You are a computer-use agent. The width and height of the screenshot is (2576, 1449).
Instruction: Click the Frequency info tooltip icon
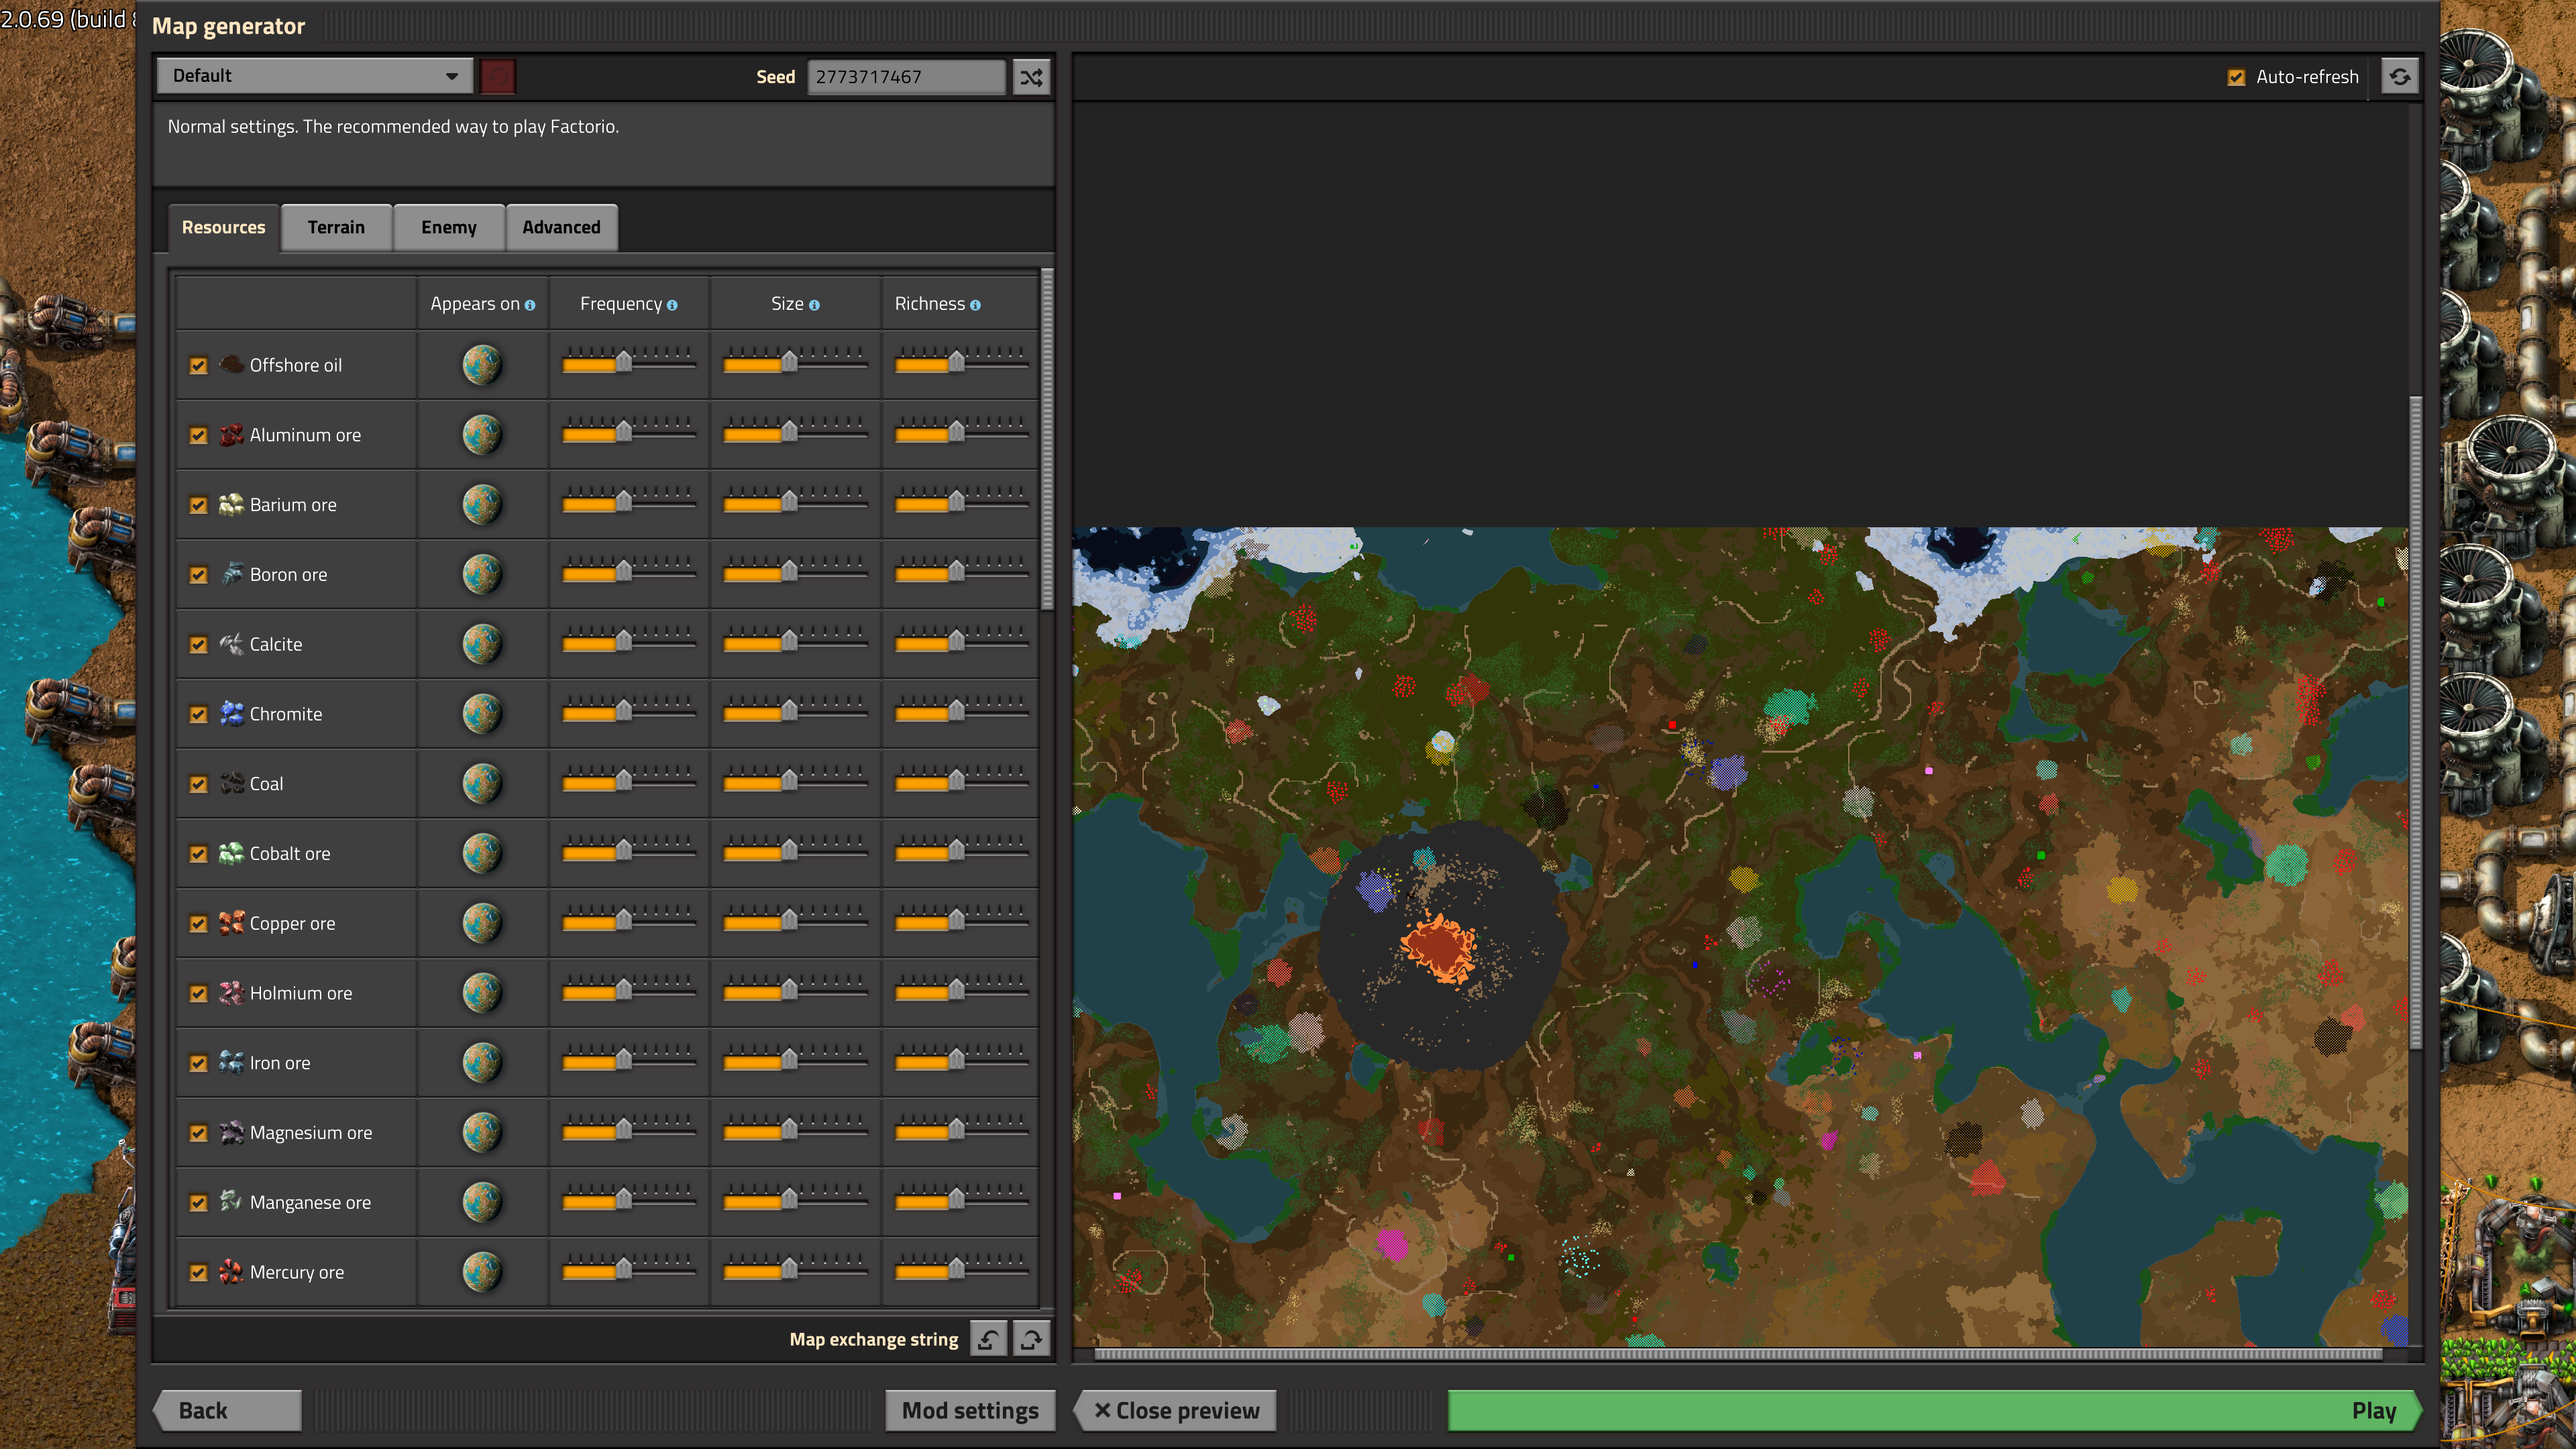click(x=672, y=304)
